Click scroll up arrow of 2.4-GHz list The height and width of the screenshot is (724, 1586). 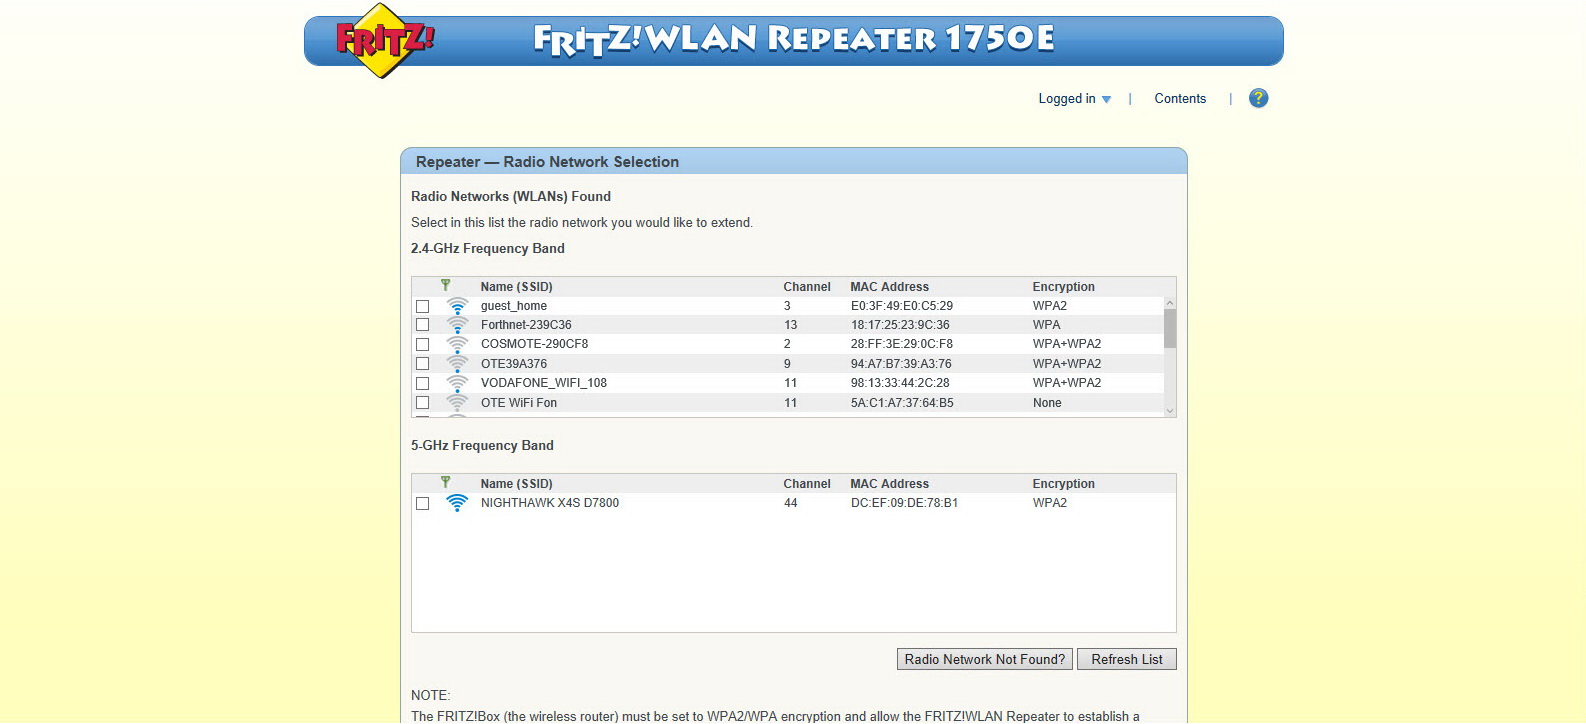[1170, 303]
